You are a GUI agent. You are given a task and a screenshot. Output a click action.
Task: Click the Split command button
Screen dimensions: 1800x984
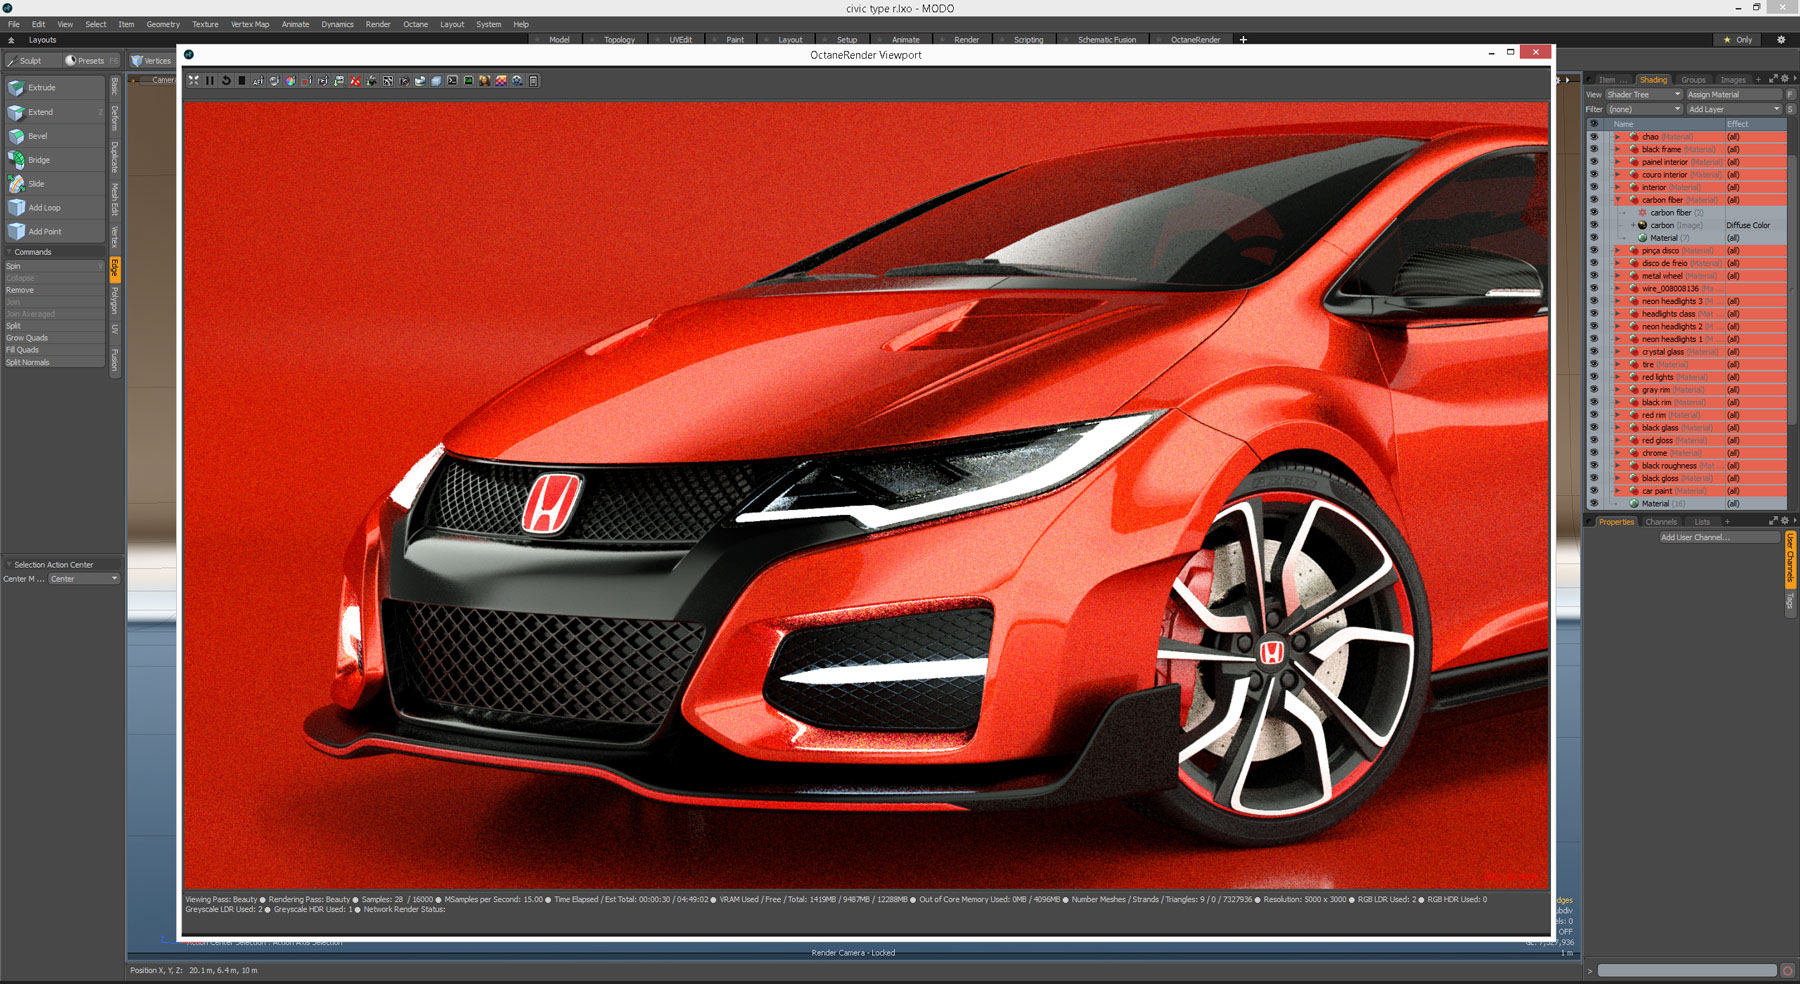point(12,325)
